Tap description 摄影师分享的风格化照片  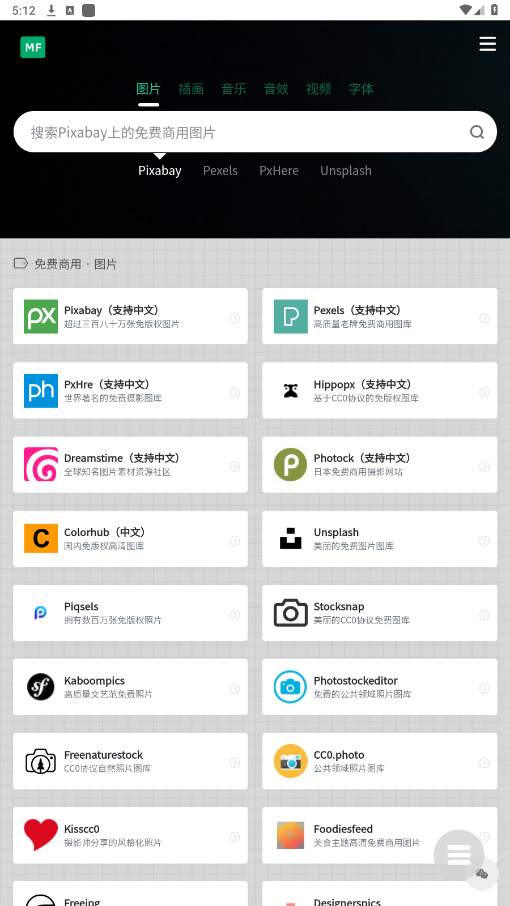tap(113, 842)
